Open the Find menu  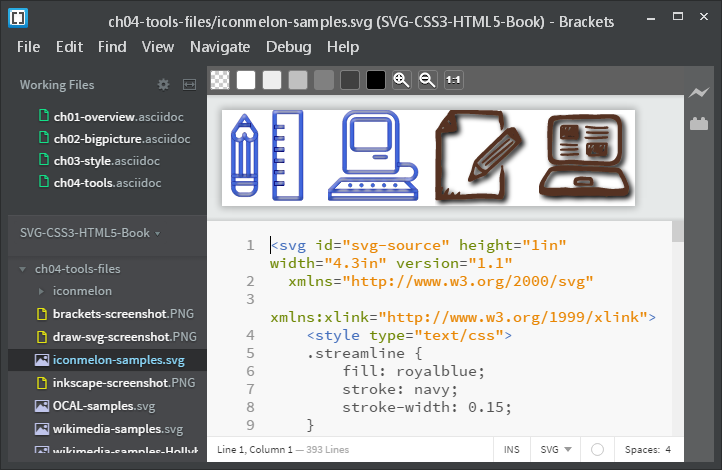(112, 47)
